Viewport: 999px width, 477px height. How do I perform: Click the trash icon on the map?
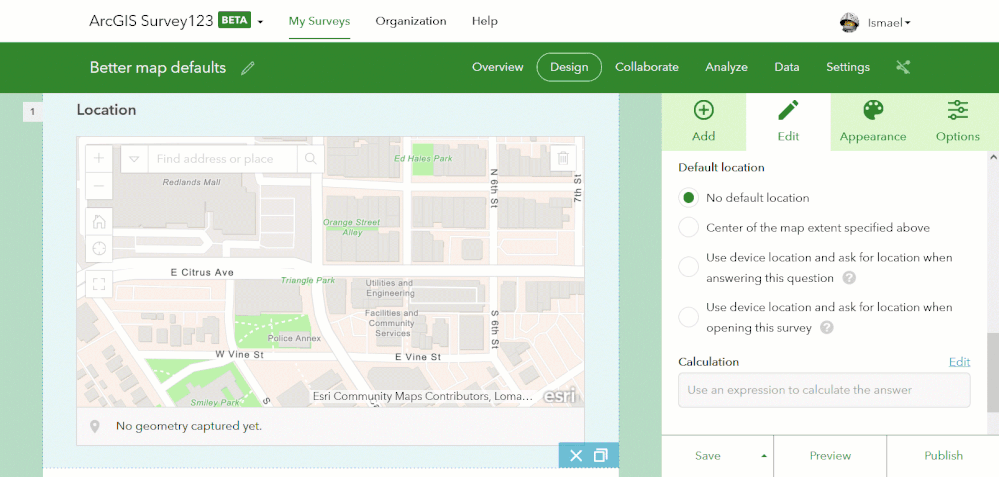tap(563, 159)
